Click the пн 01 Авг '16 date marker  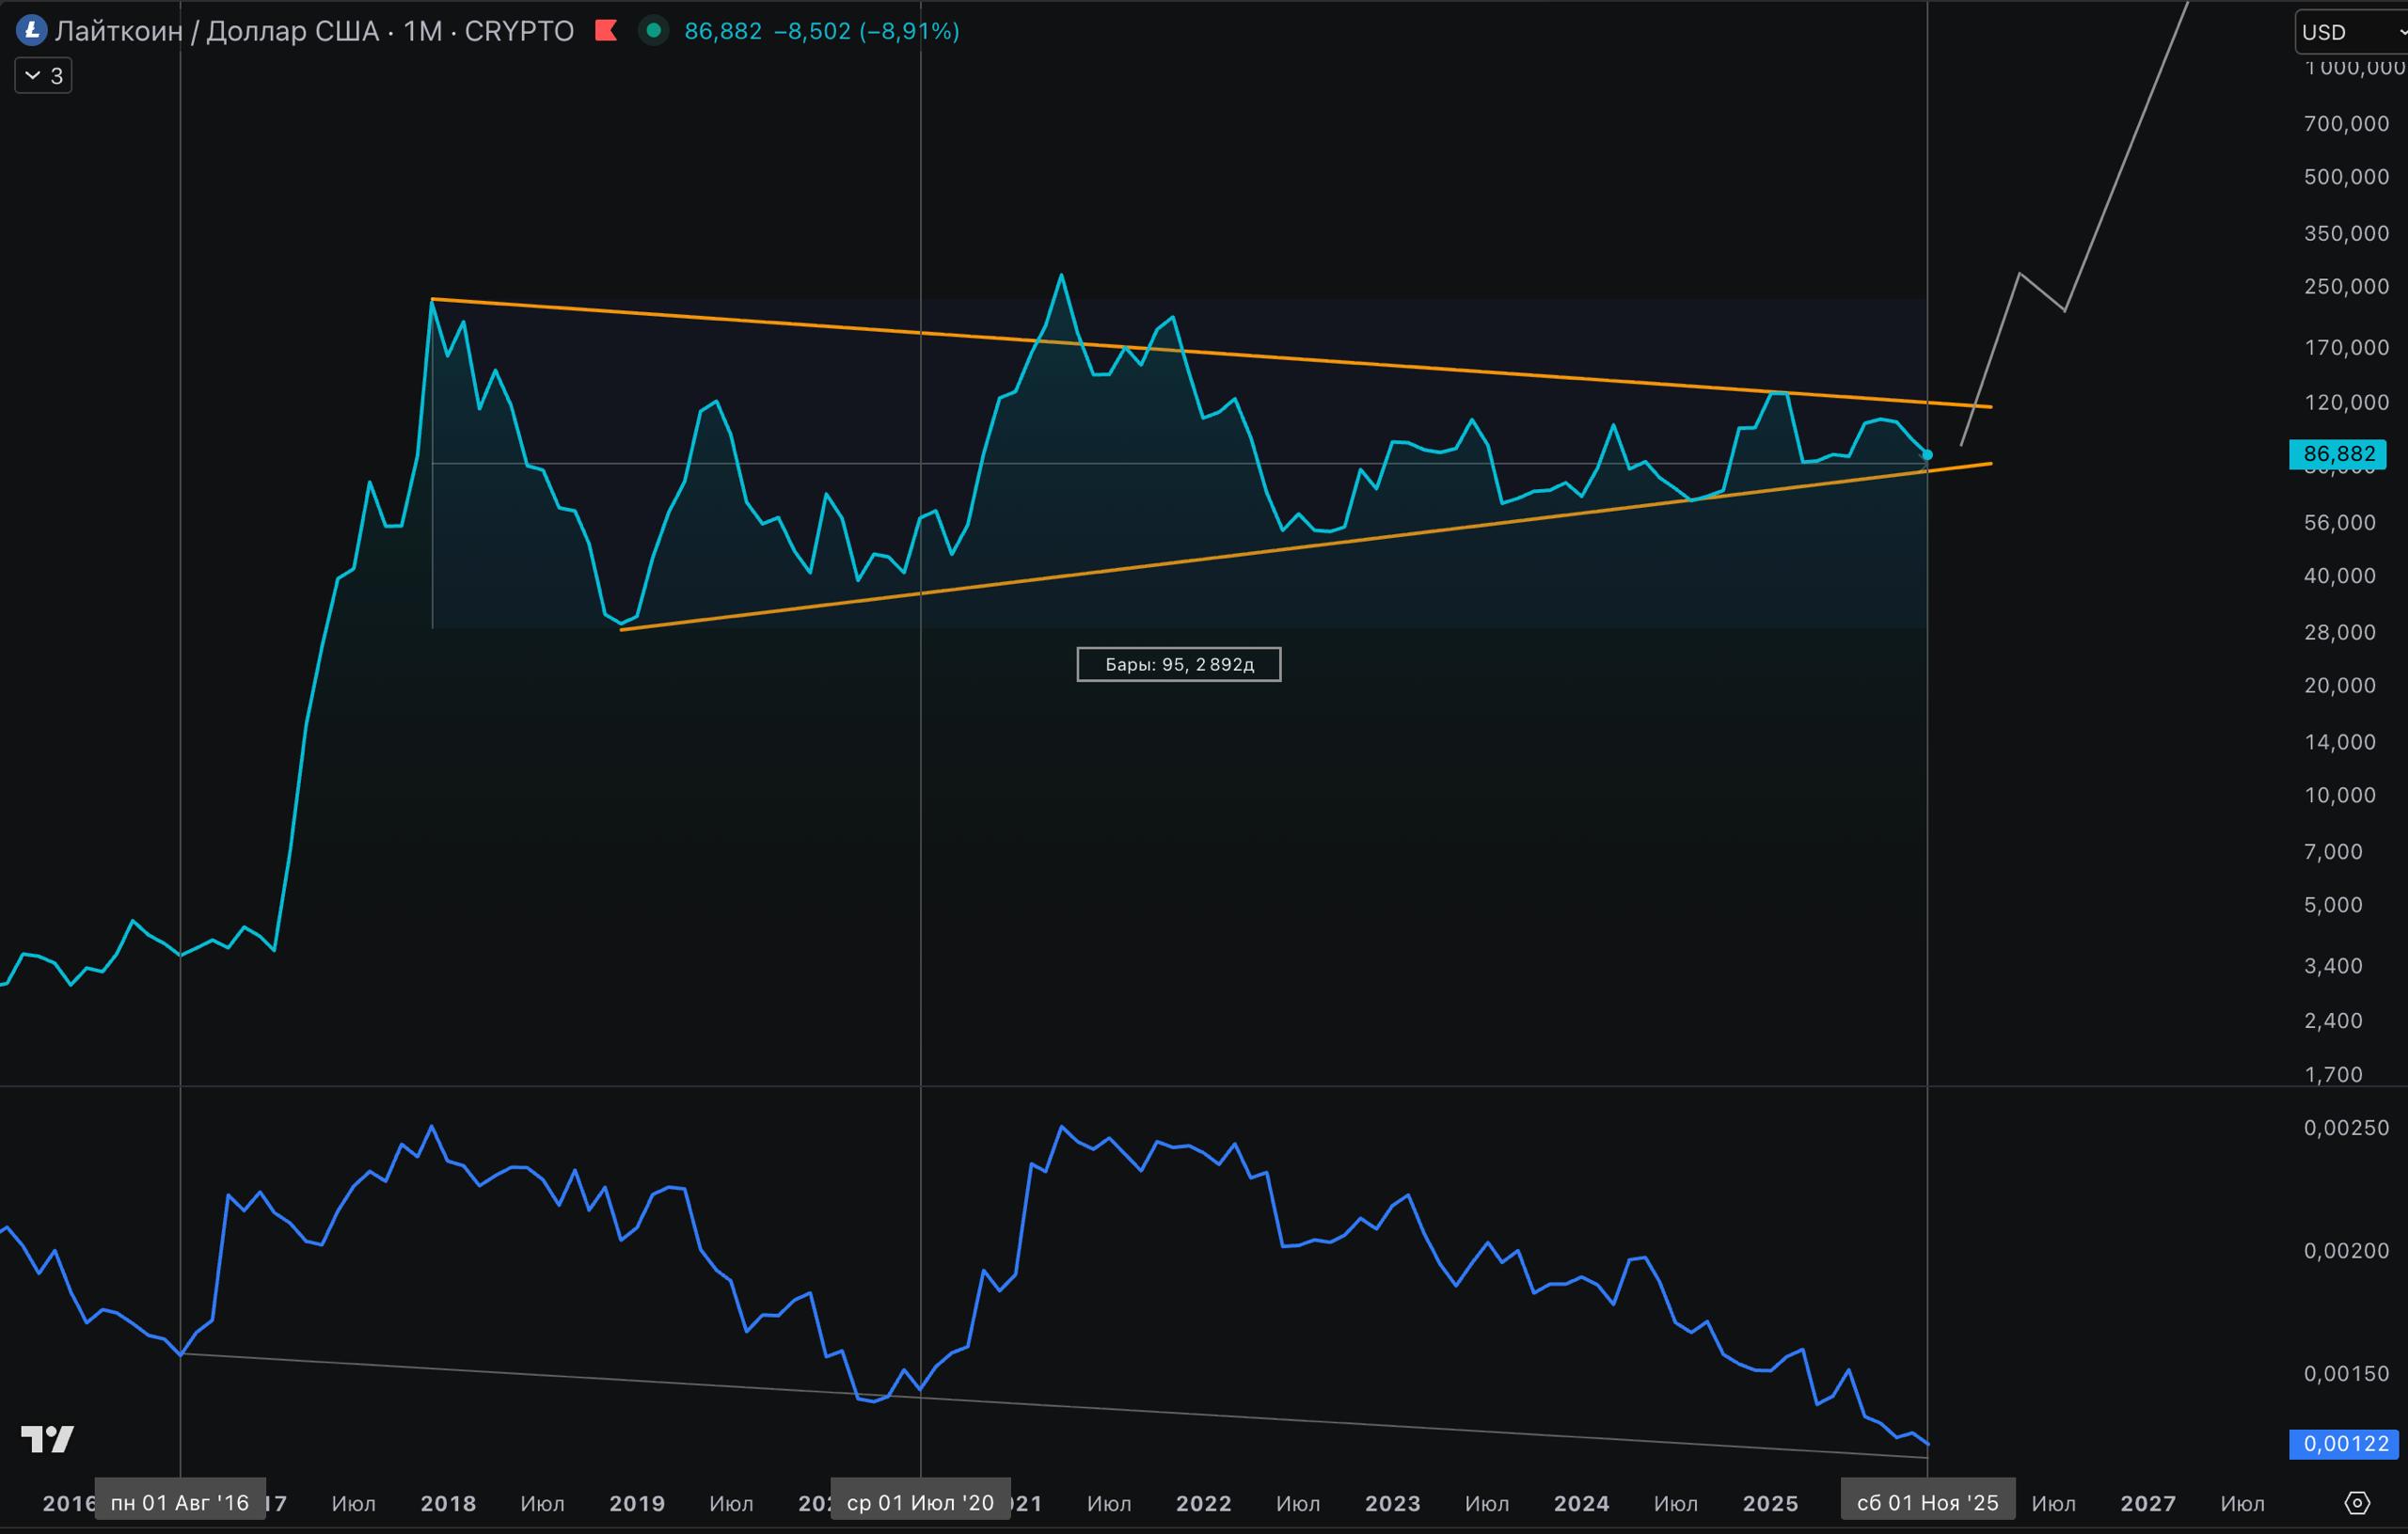(180, 1503)
